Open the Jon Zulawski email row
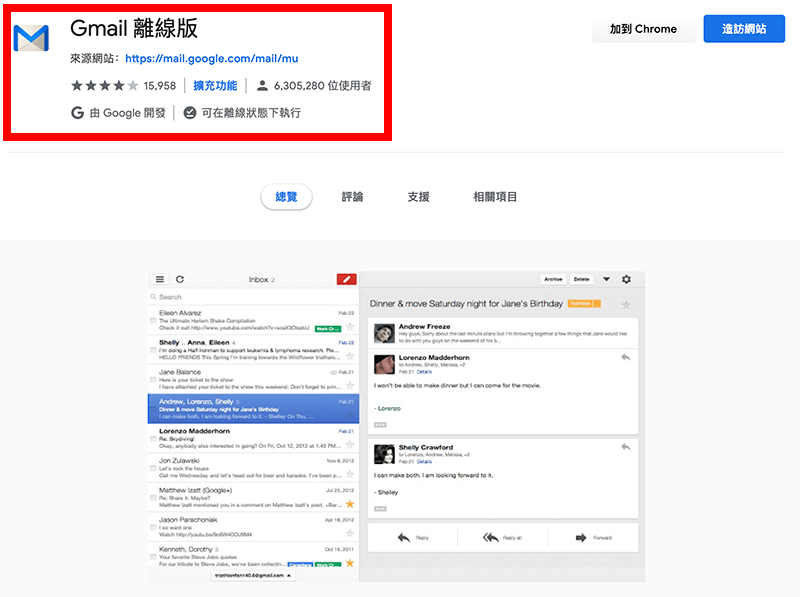This screenshot has width=800, height=597. click(253, 468)
